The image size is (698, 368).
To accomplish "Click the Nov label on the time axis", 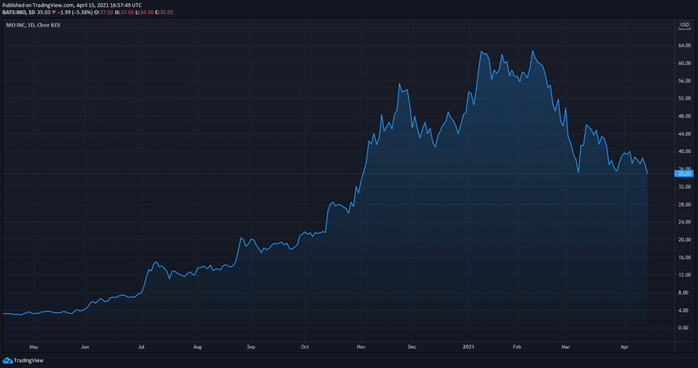I will pos(361,347).
